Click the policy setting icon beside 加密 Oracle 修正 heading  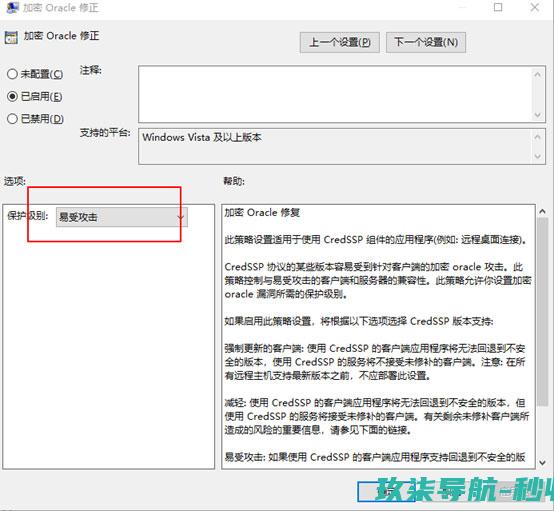click(x=11, y=37)
